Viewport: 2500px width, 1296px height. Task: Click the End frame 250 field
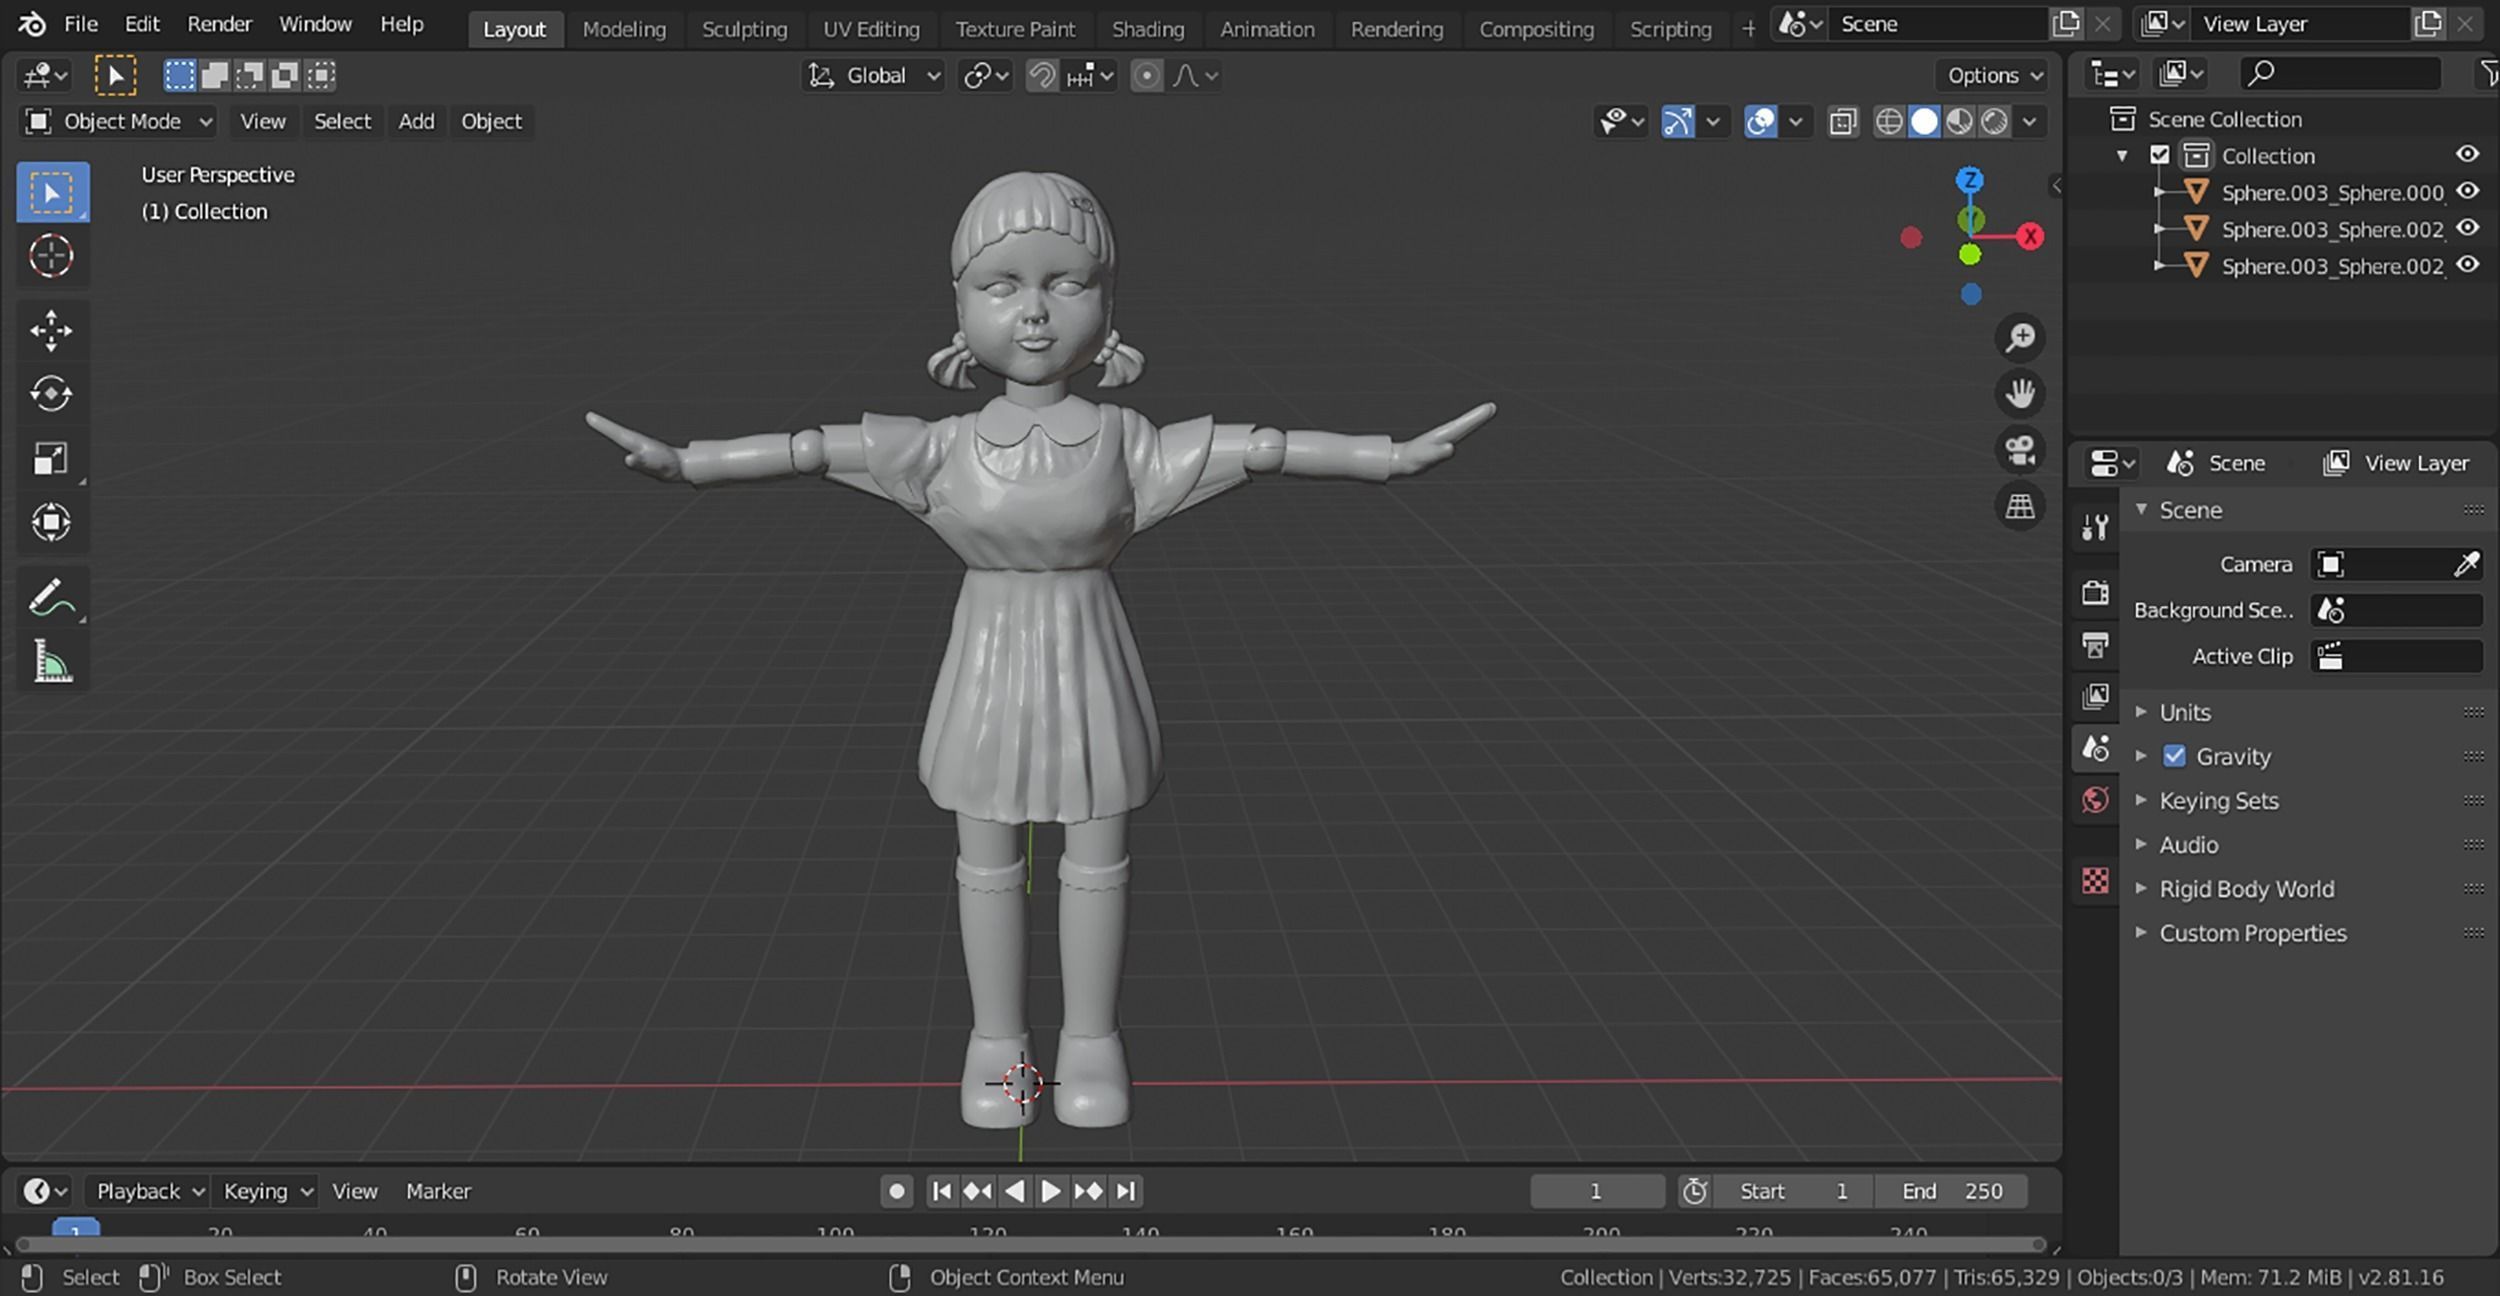pyautogui.click(x=1951, y=1191)
